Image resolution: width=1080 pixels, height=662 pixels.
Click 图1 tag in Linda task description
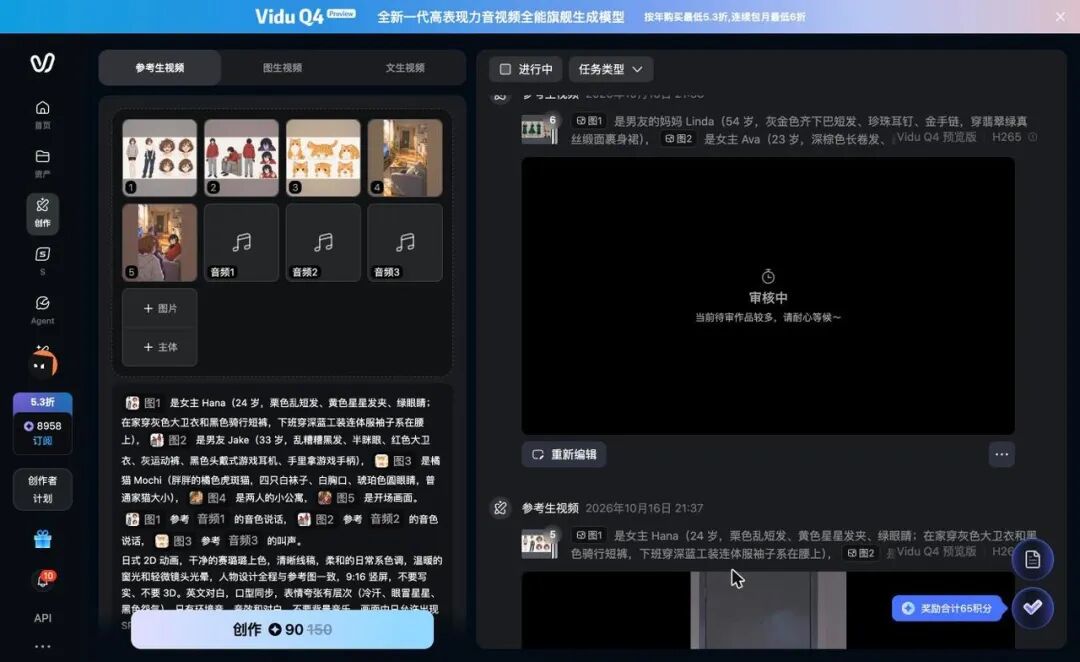[x=589, y=121]
